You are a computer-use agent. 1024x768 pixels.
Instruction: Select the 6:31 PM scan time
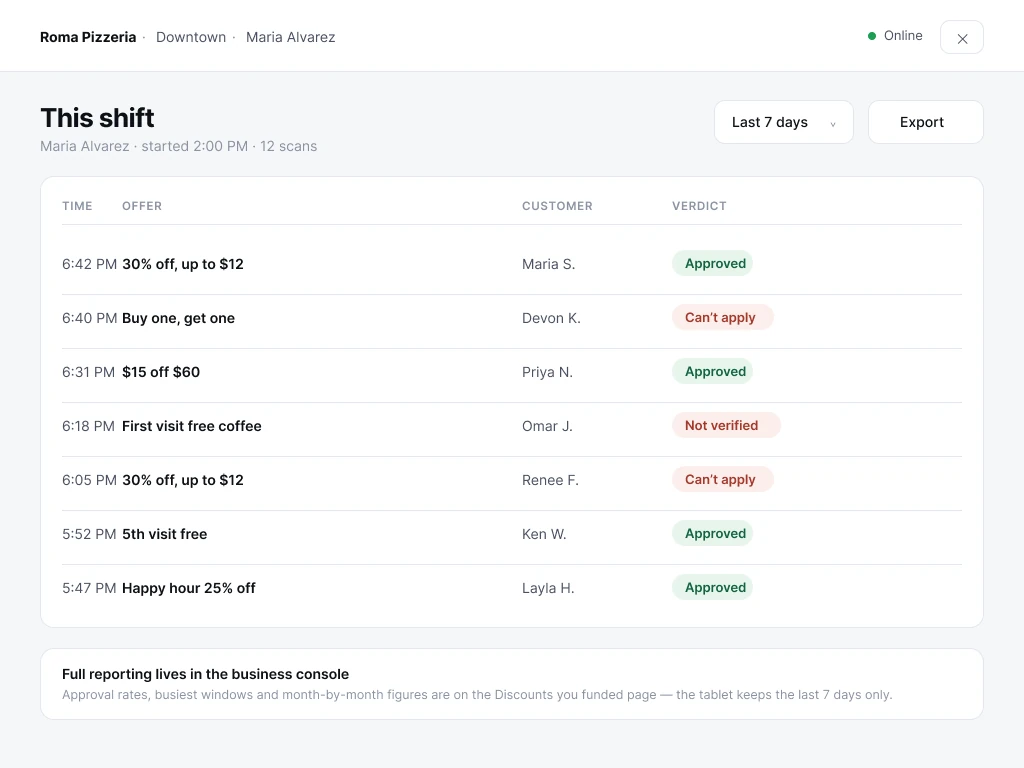(x=88, y=372)
